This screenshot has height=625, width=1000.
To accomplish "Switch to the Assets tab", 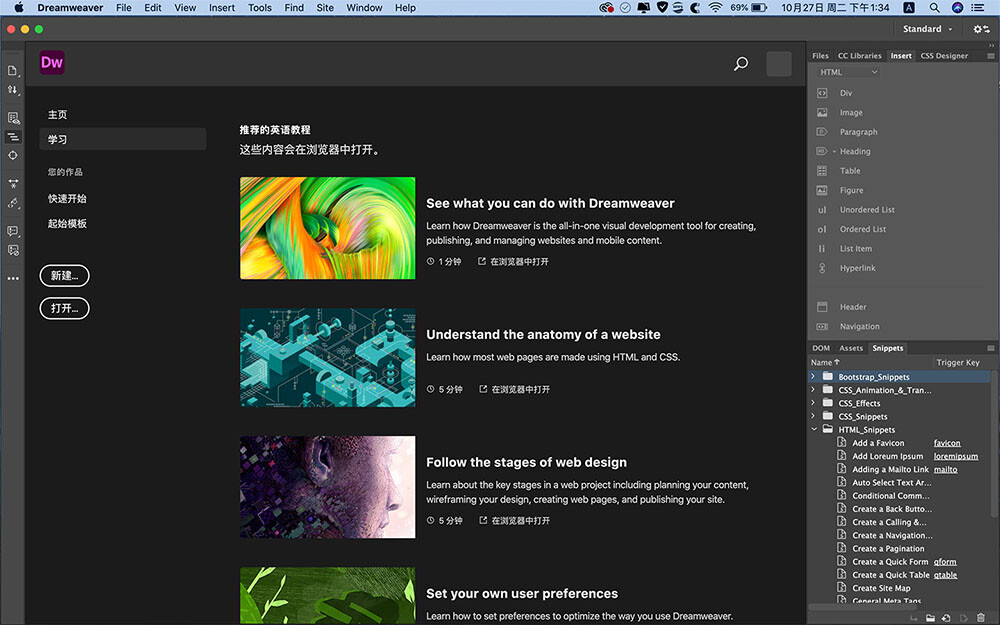I will click(x=851, y=348).
